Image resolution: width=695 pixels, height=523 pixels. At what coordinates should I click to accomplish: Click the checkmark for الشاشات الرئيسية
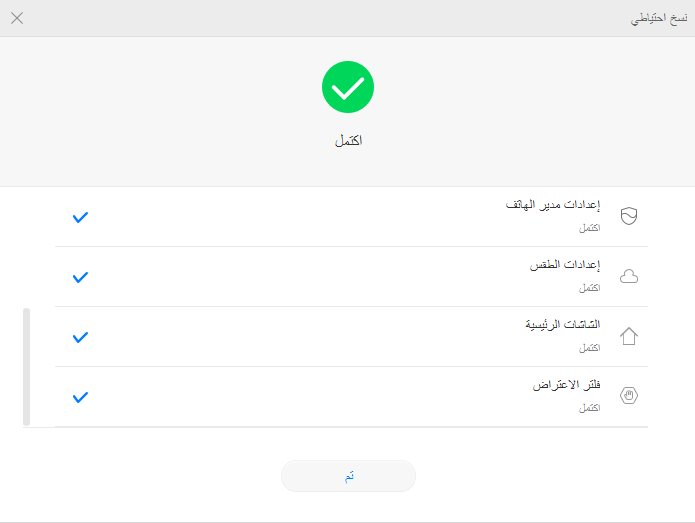(x=80, y=337)
